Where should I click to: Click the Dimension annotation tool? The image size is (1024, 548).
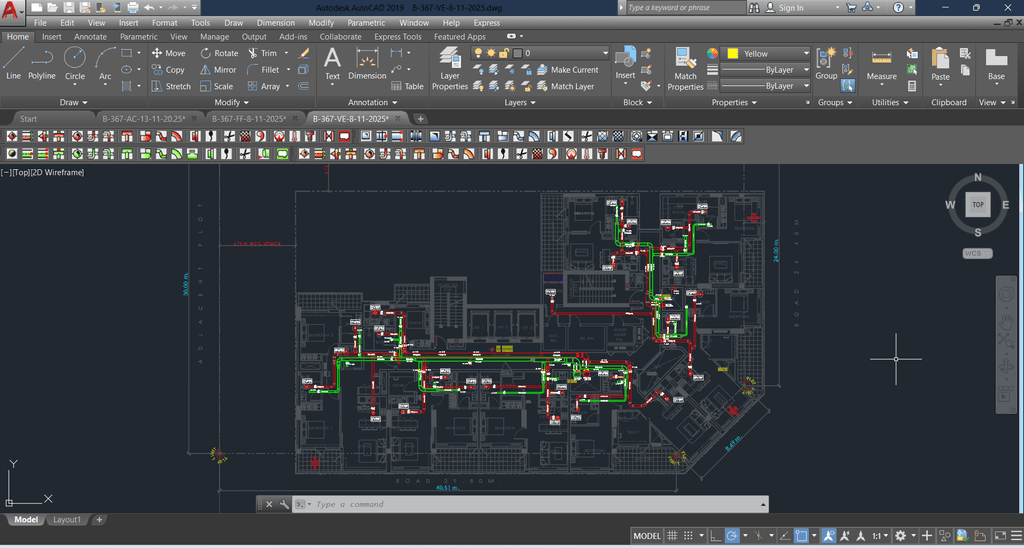click(x=367, y=64)
